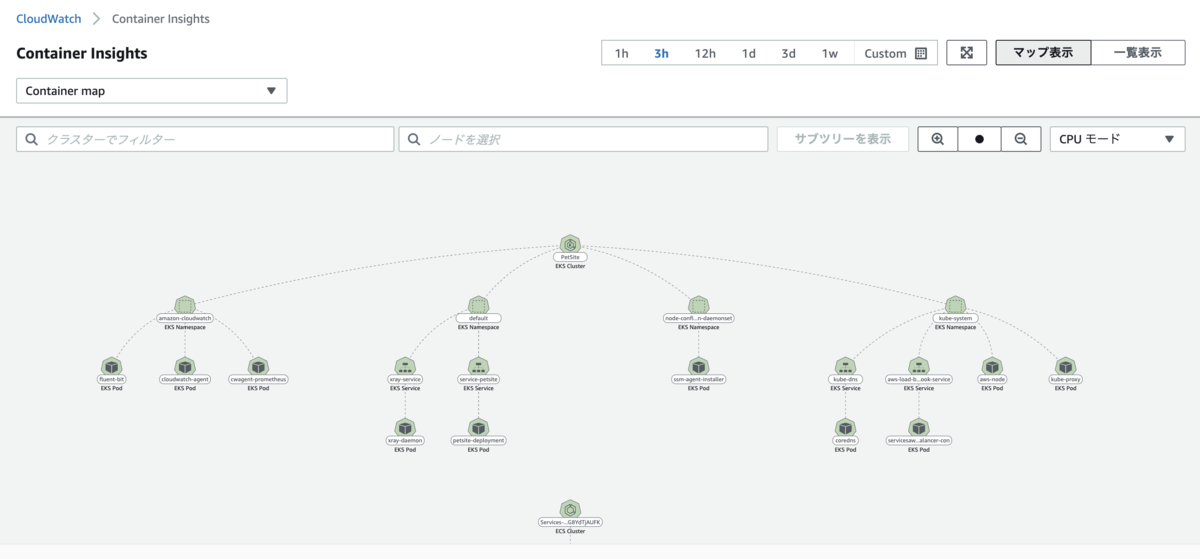Select the 12h time range tab
This screenshot has width=1200, height=559.
click(x=705, y=53)
